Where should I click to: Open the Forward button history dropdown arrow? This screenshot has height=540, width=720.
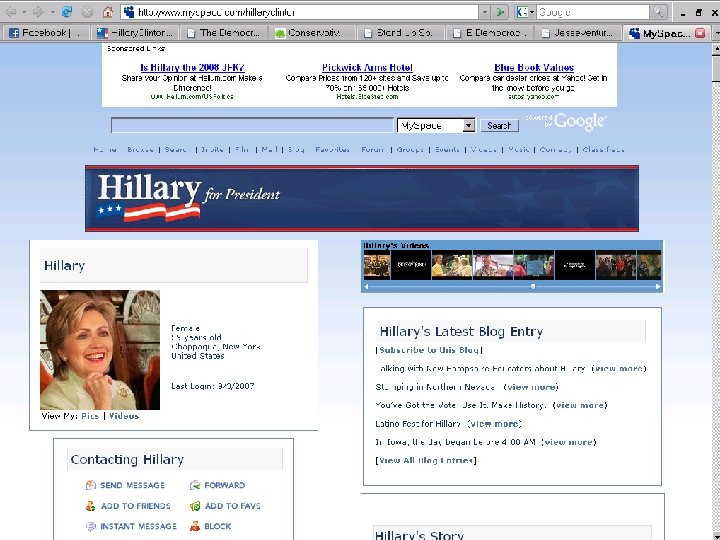pos(52,12)
